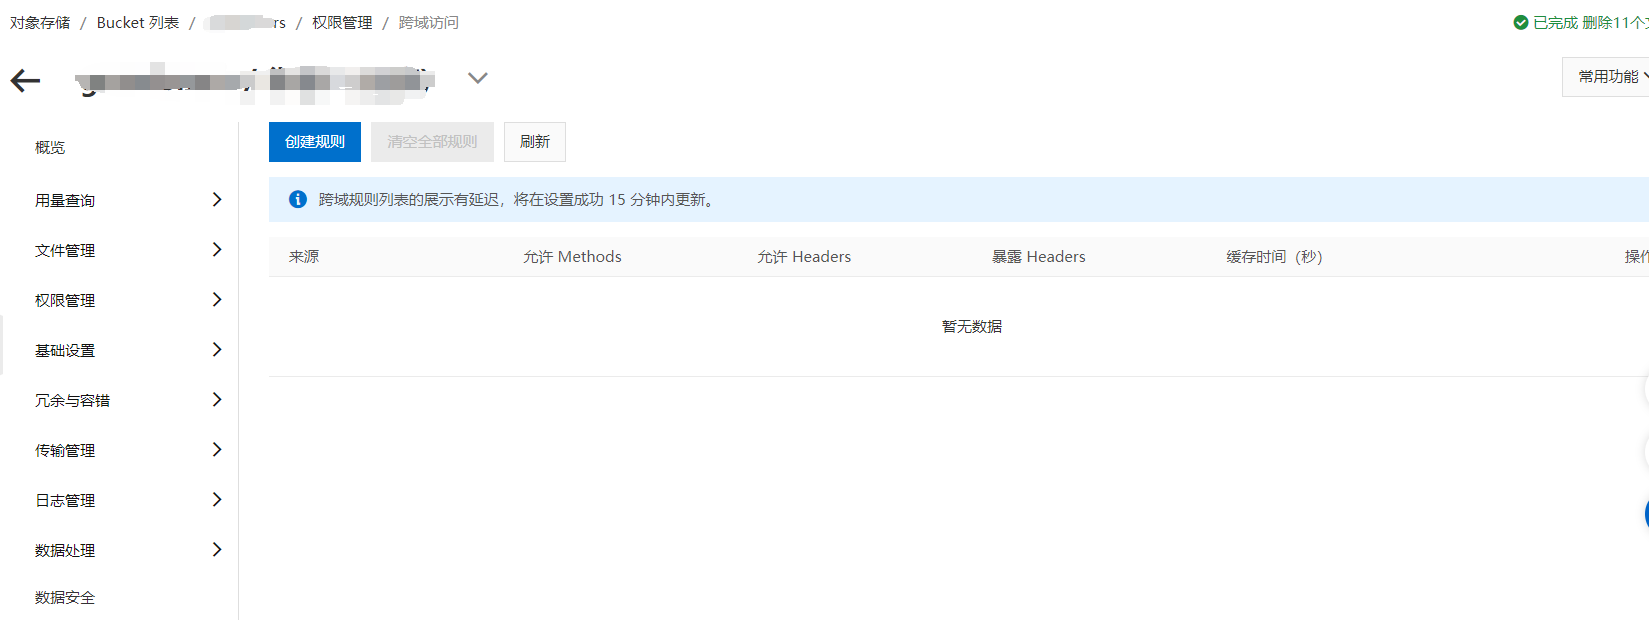Screen dimensions: 1649x620
Task: Open 文件管理 sidebar menu item
Action: [x=65, y=250]
